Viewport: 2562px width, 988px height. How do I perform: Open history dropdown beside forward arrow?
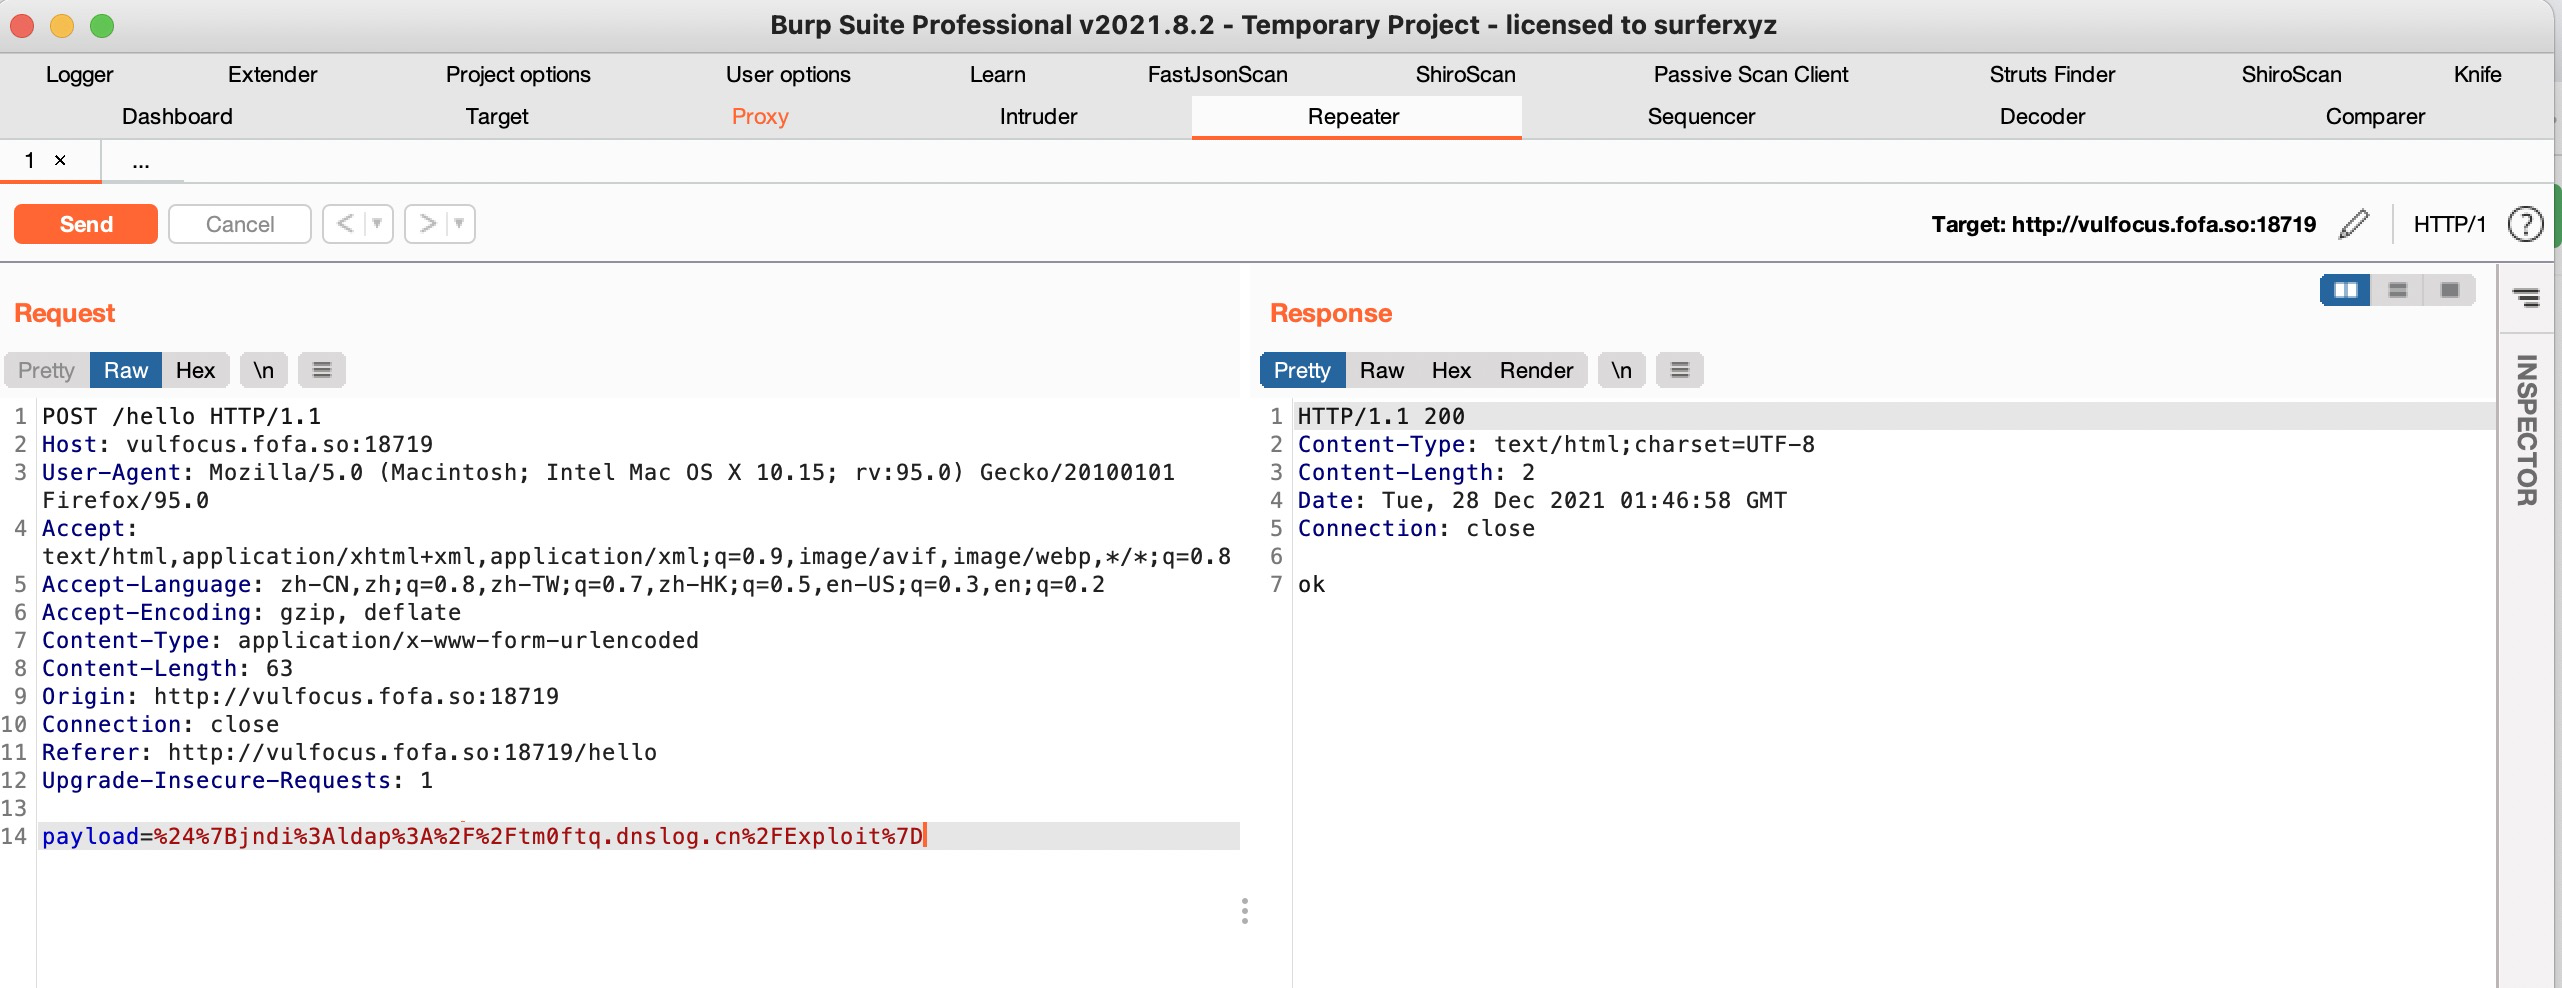[460, 223]
